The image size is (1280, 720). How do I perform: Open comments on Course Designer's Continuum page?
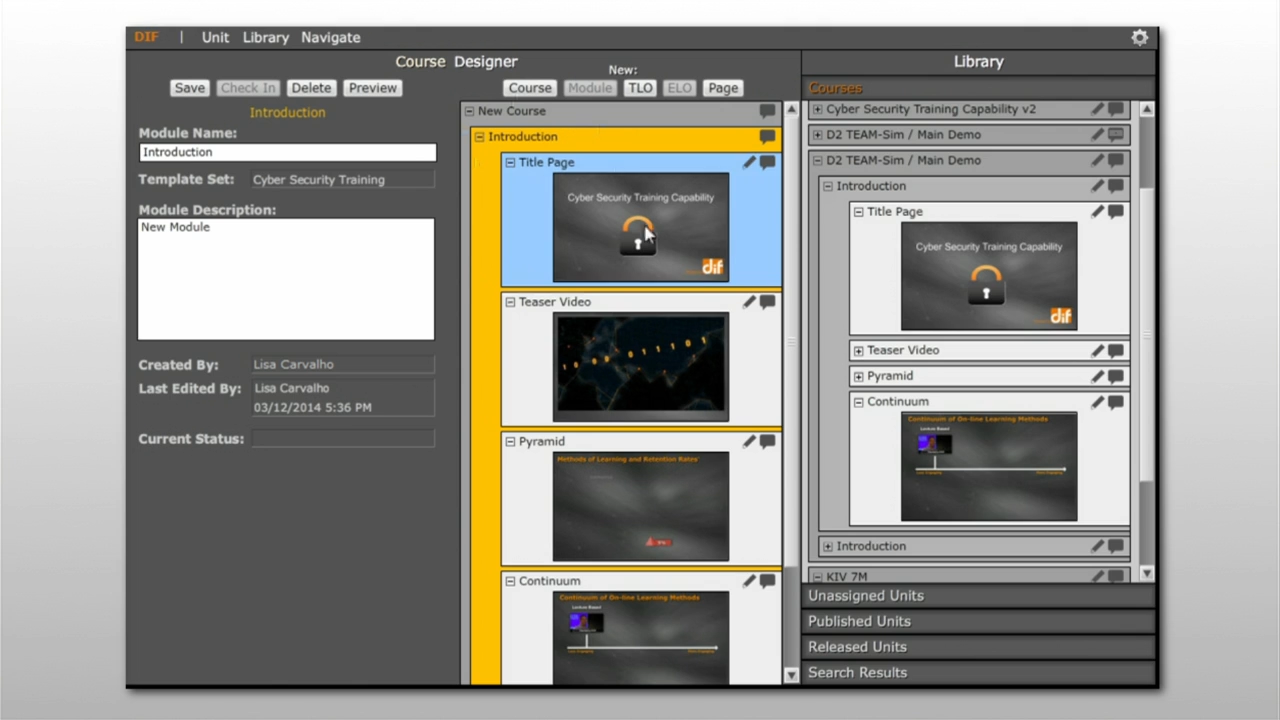pos(767,581)
